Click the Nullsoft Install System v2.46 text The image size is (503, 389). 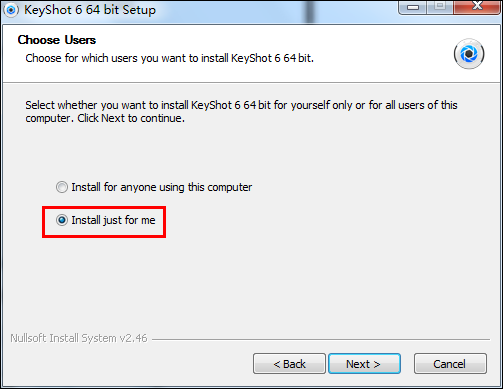79,338
